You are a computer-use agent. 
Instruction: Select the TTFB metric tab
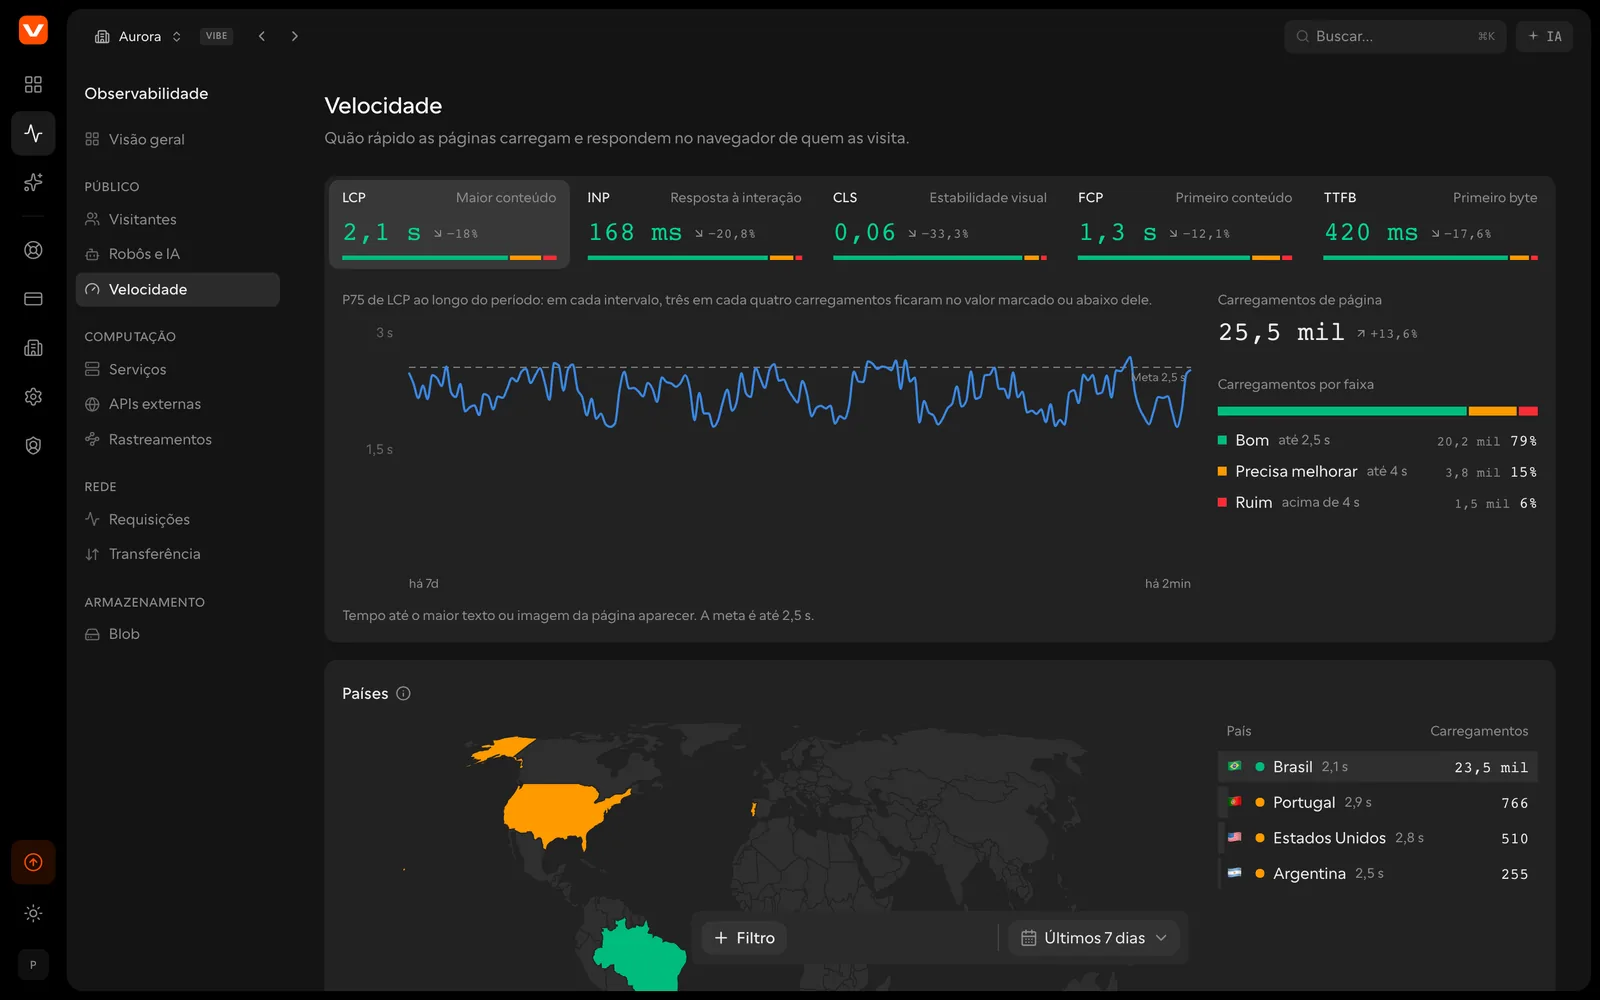tap(1430, 224)
